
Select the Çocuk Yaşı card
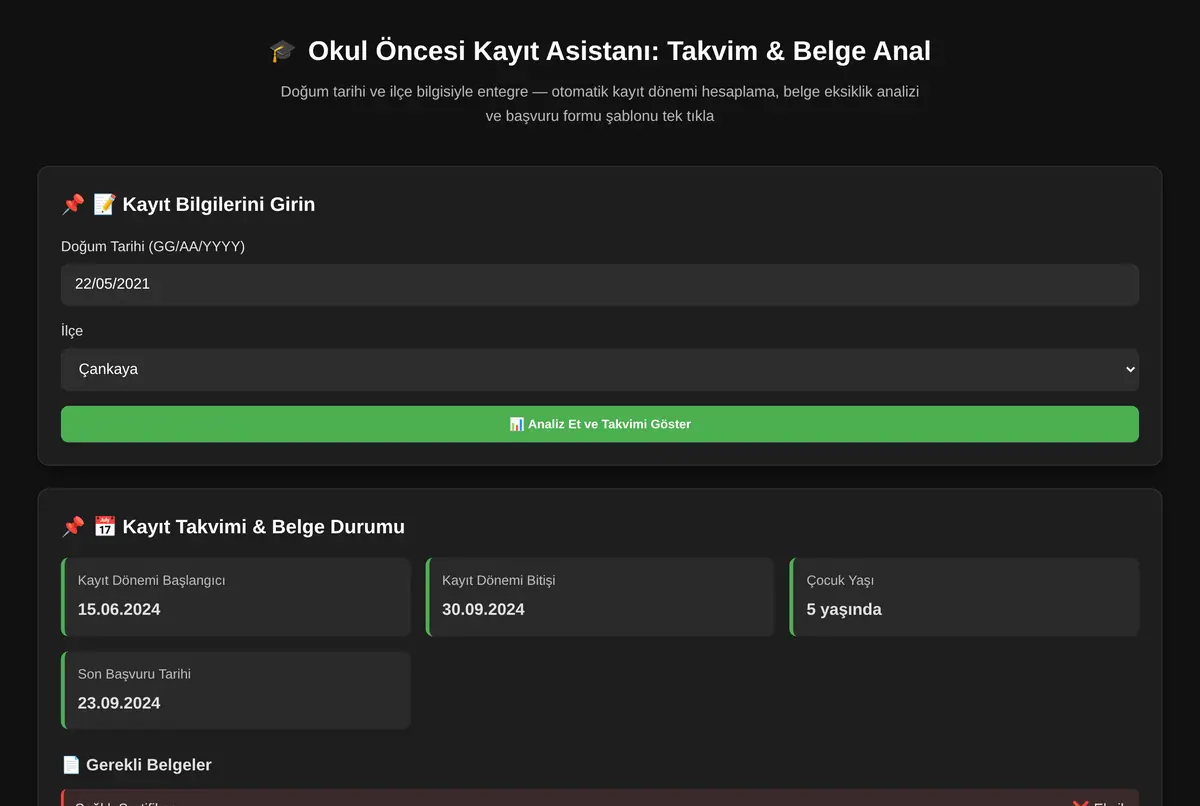[x=964, y=597]
